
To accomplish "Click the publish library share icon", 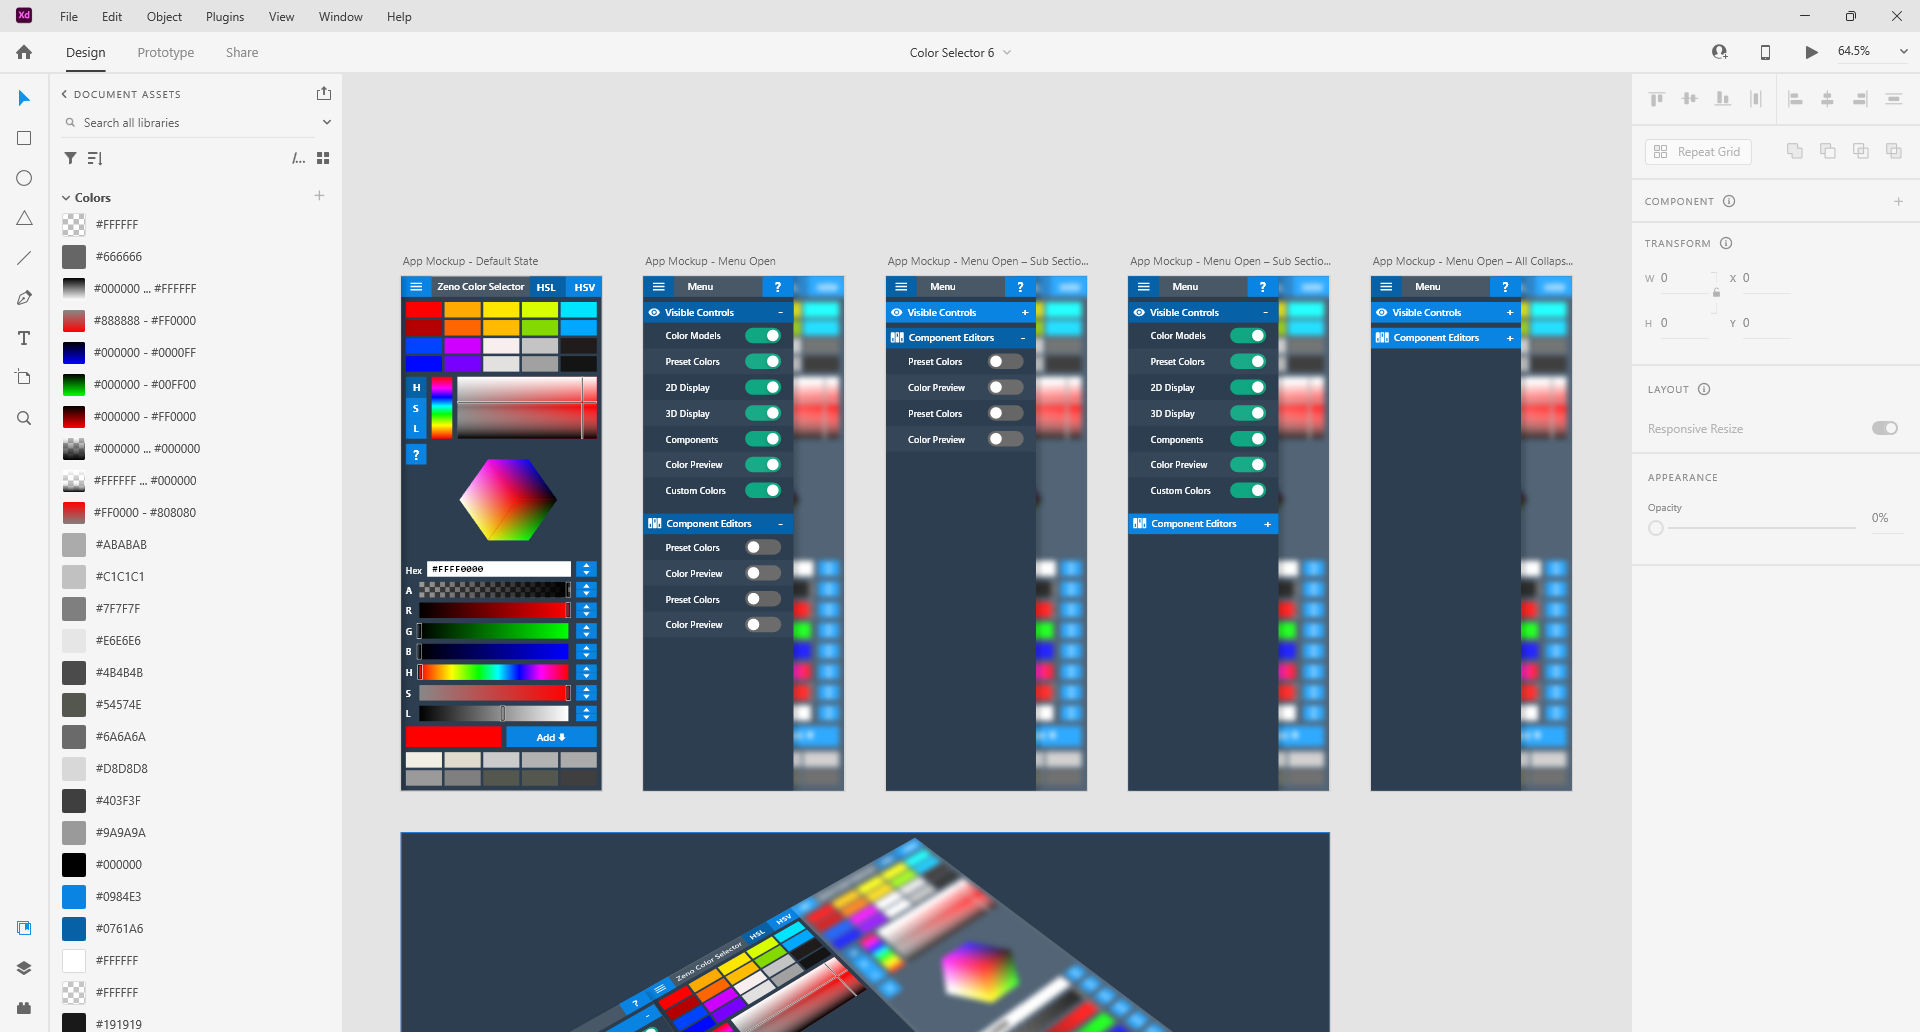I will [x=324, y=93].
